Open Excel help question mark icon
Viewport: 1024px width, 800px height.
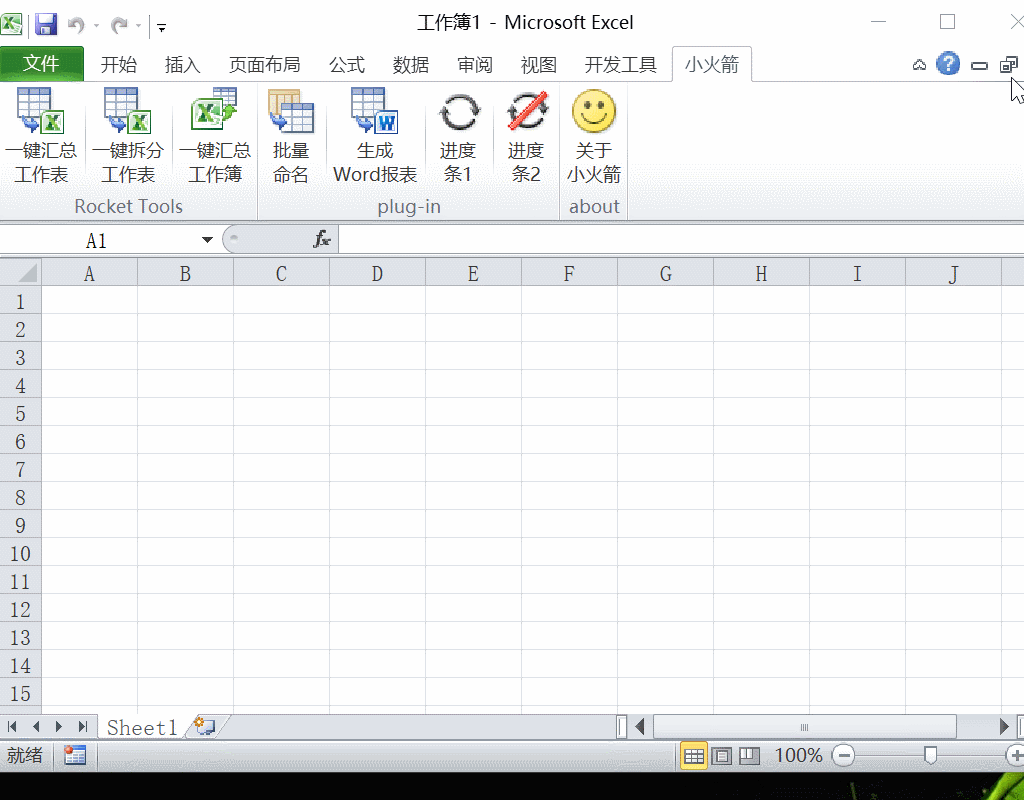[x=948, y=64]
